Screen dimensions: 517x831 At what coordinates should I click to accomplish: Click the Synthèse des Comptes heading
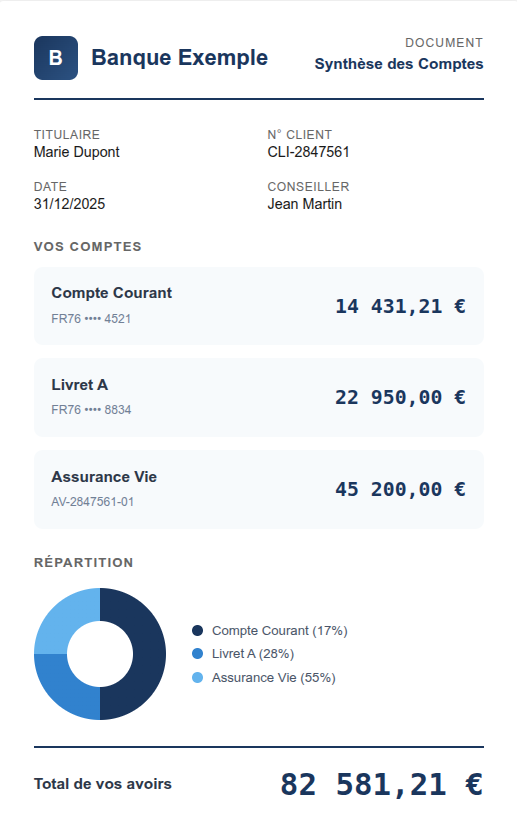[399, 64]
